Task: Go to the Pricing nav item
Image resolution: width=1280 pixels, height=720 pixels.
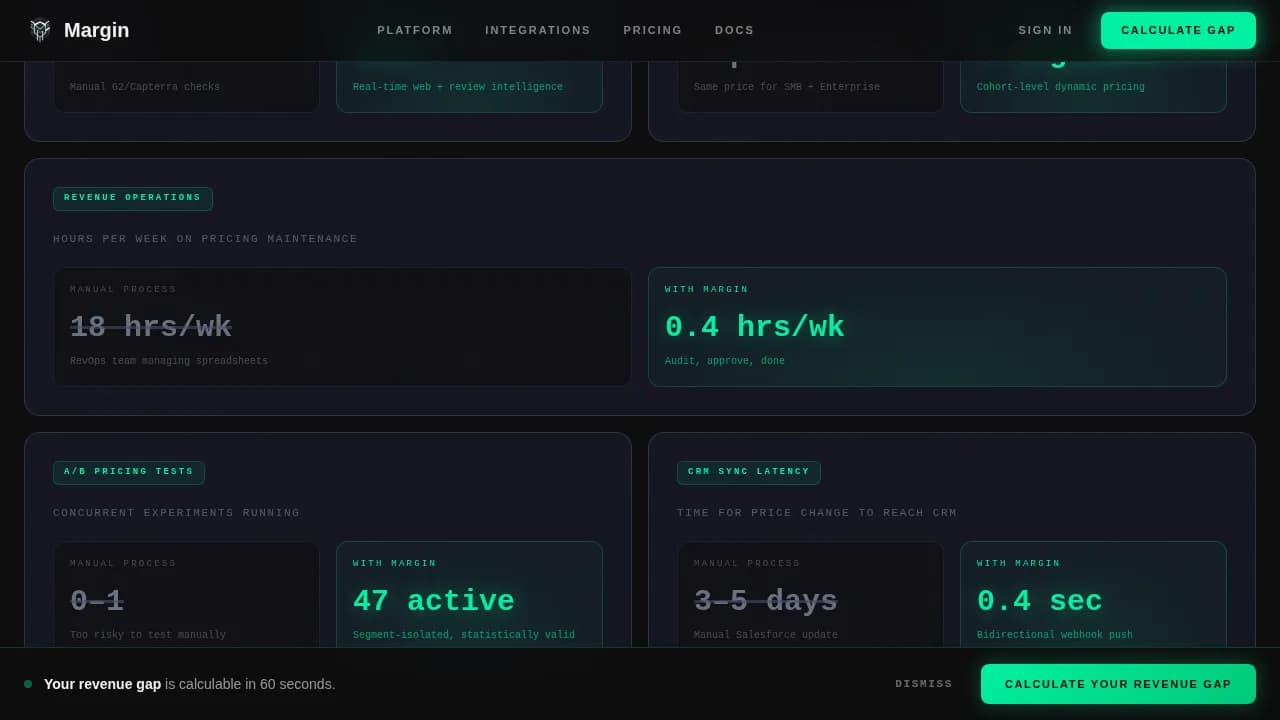Action: coord(653,30)
